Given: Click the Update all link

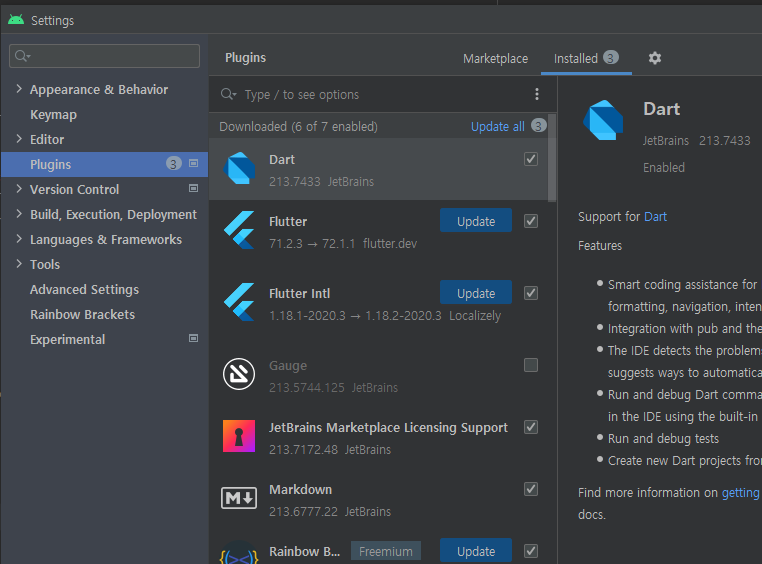Looking at the screenshot, I should [x=498, y=126].
